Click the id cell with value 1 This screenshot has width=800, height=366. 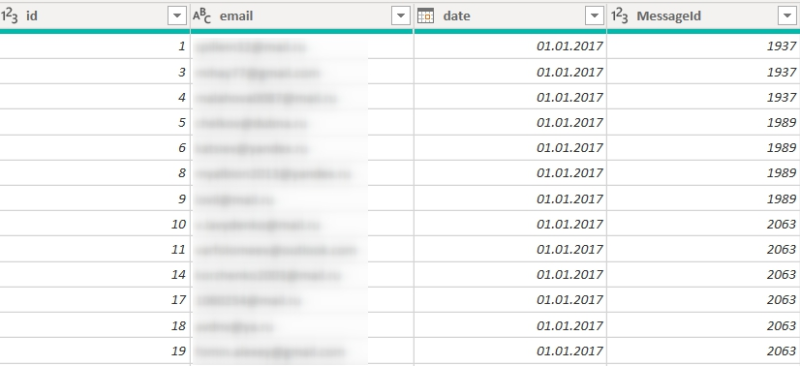95,46
